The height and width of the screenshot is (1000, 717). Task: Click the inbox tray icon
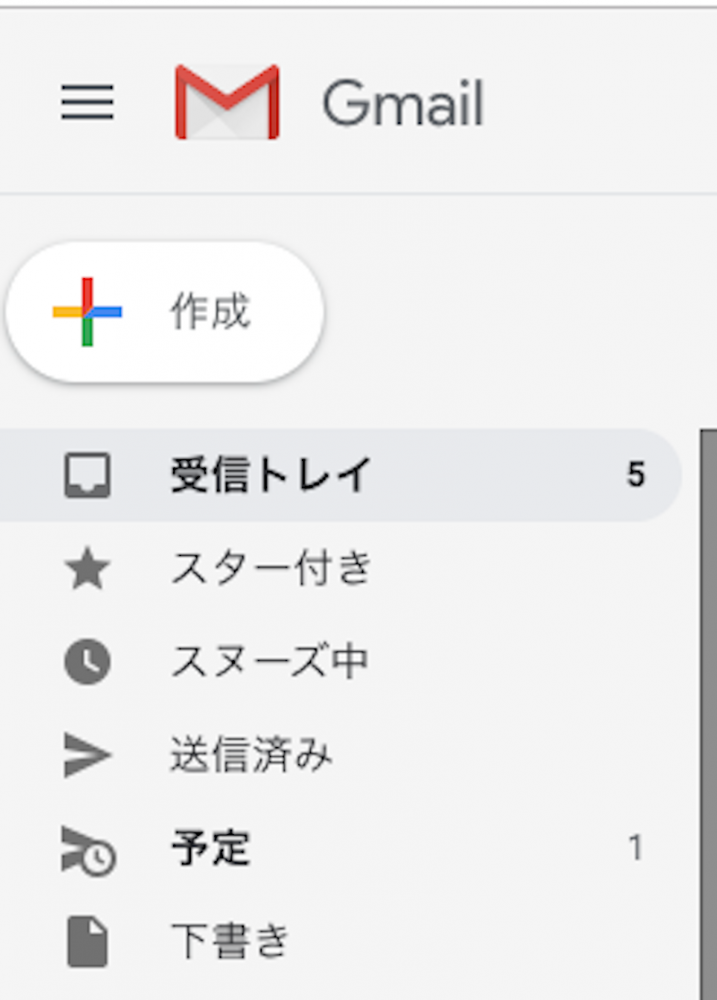pos(87,475)
